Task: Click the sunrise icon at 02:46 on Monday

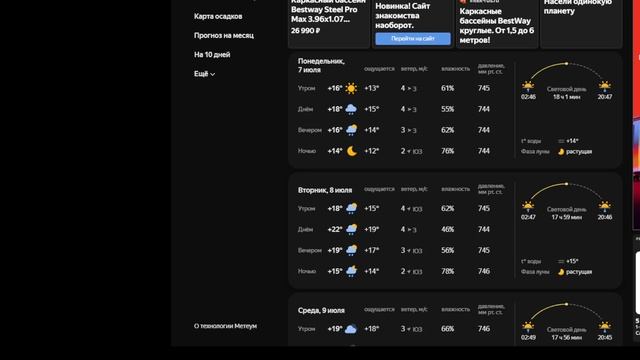Action: pos(528,86)
